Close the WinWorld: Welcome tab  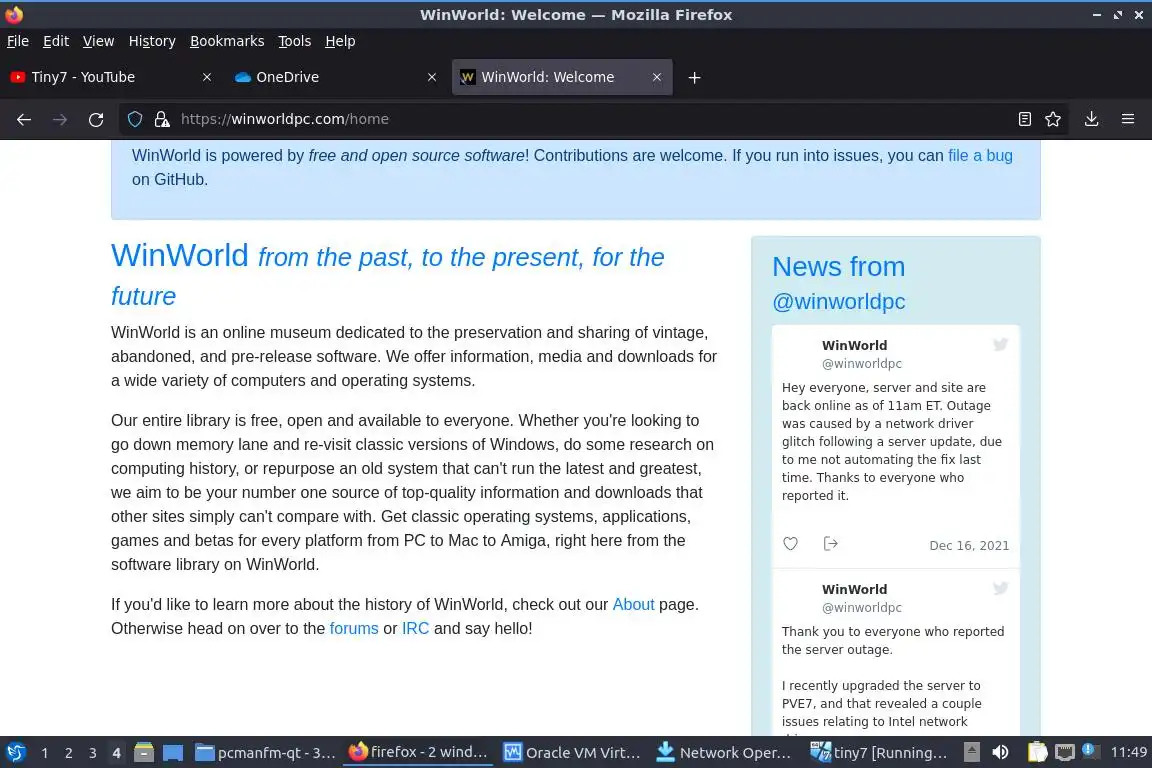pos(657,77)
